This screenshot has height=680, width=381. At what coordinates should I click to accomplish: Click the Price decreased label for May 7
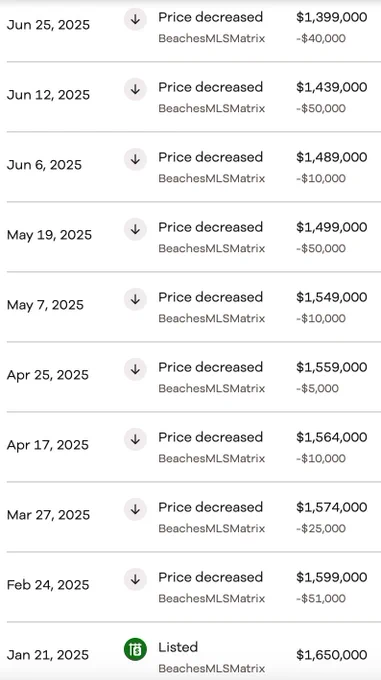[x=211, y=297]
